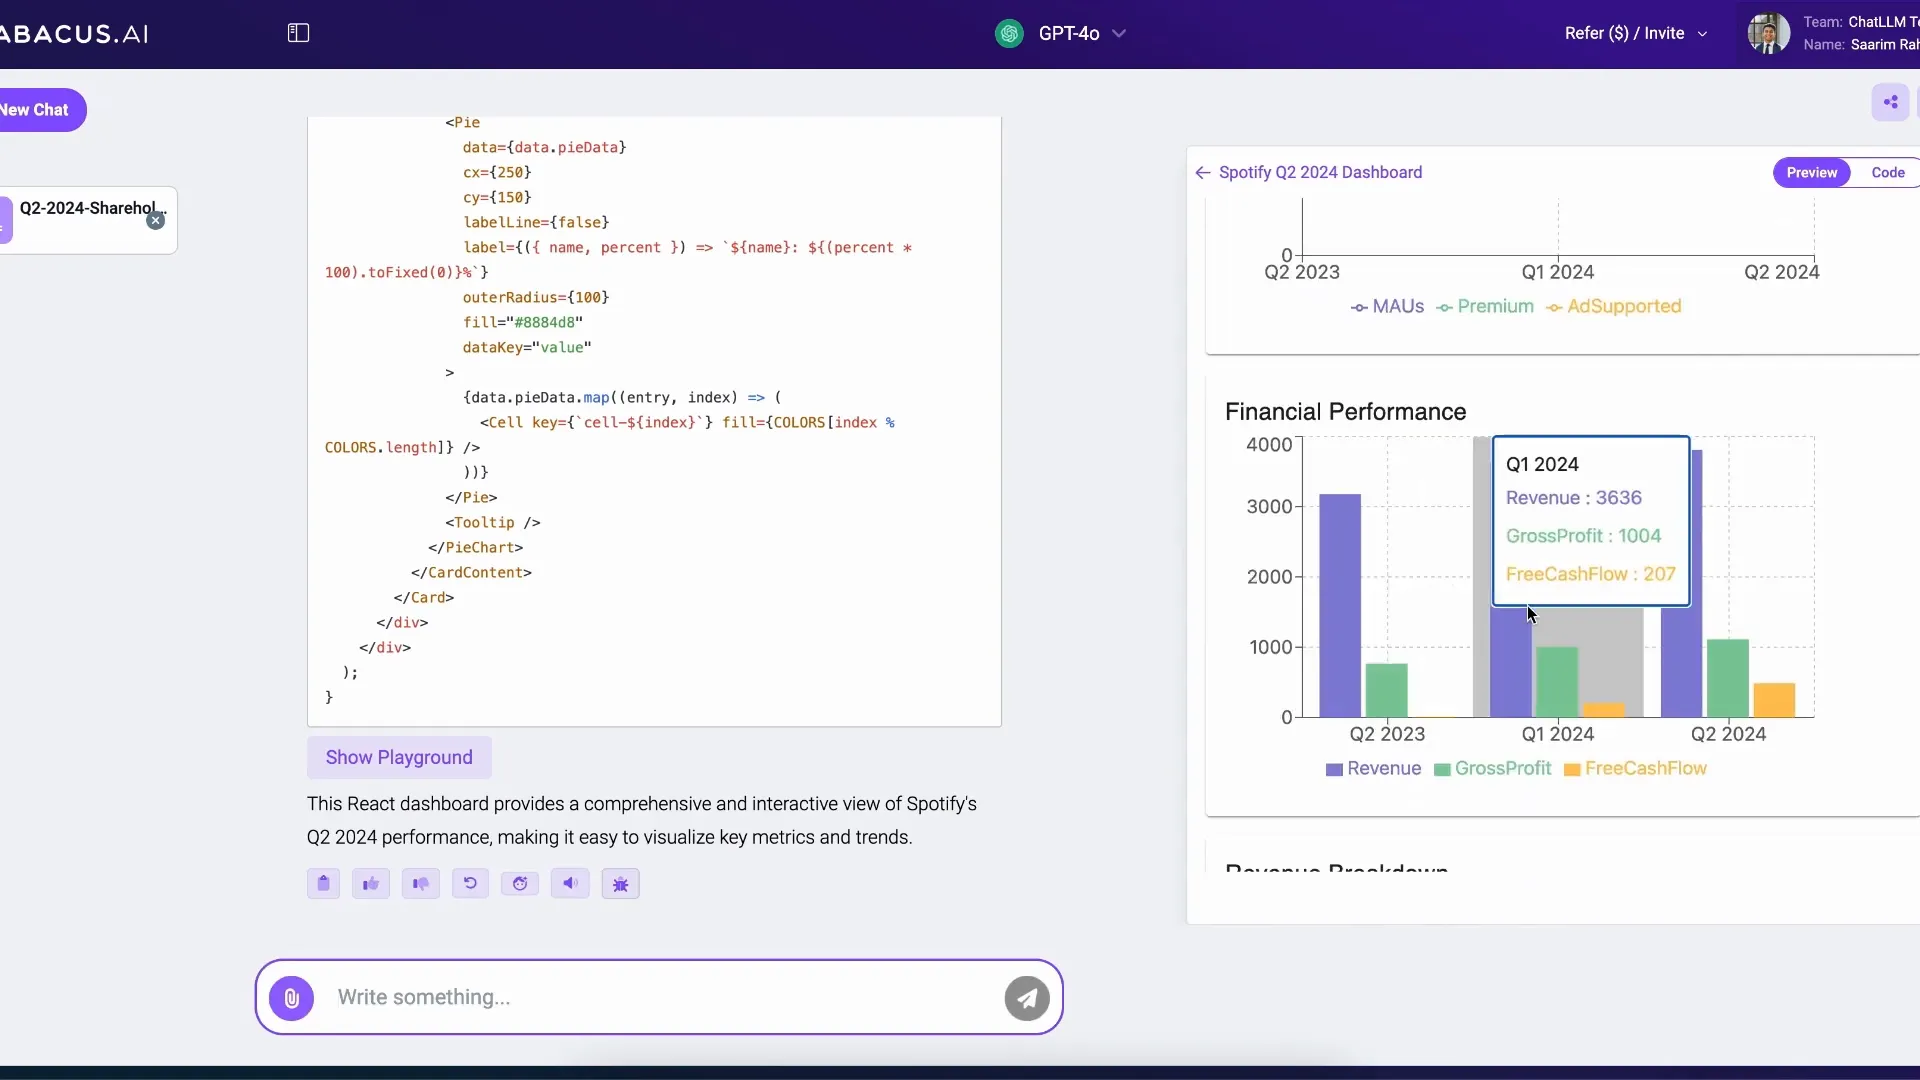Toggle FreeCashFlow legend in Financial Performance
The image size is (1920, 1080).
(1635, 769)
